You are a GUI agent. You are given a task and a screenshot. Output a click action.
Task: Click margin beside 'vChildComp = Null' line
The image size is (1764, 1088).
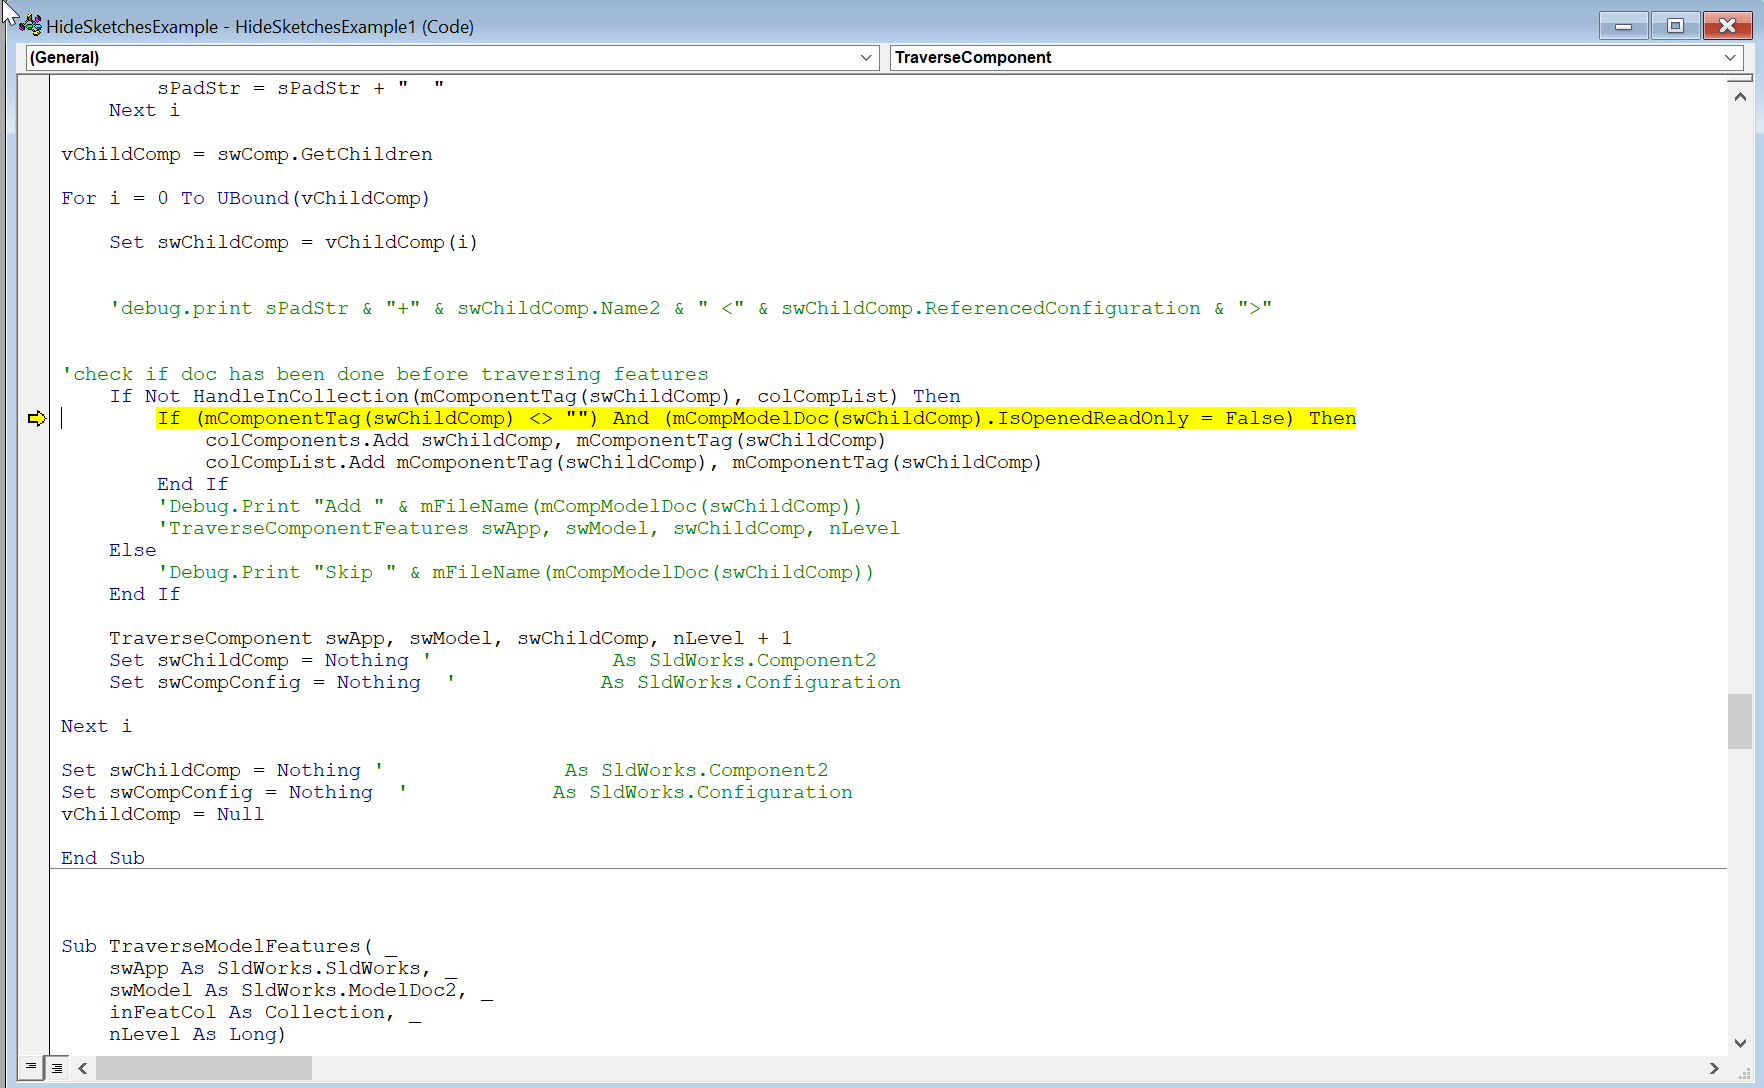tap(34, 814)
